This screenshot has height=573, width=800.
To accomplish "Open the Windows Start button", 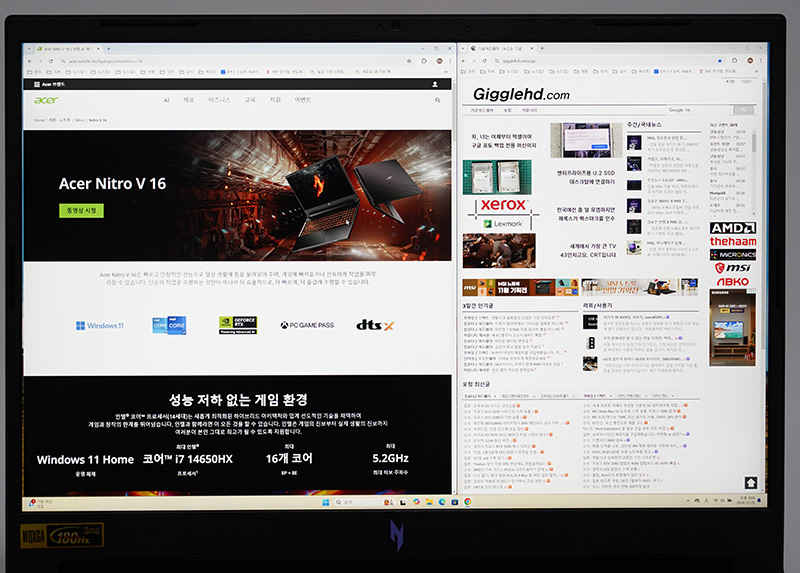I will 326,503.
